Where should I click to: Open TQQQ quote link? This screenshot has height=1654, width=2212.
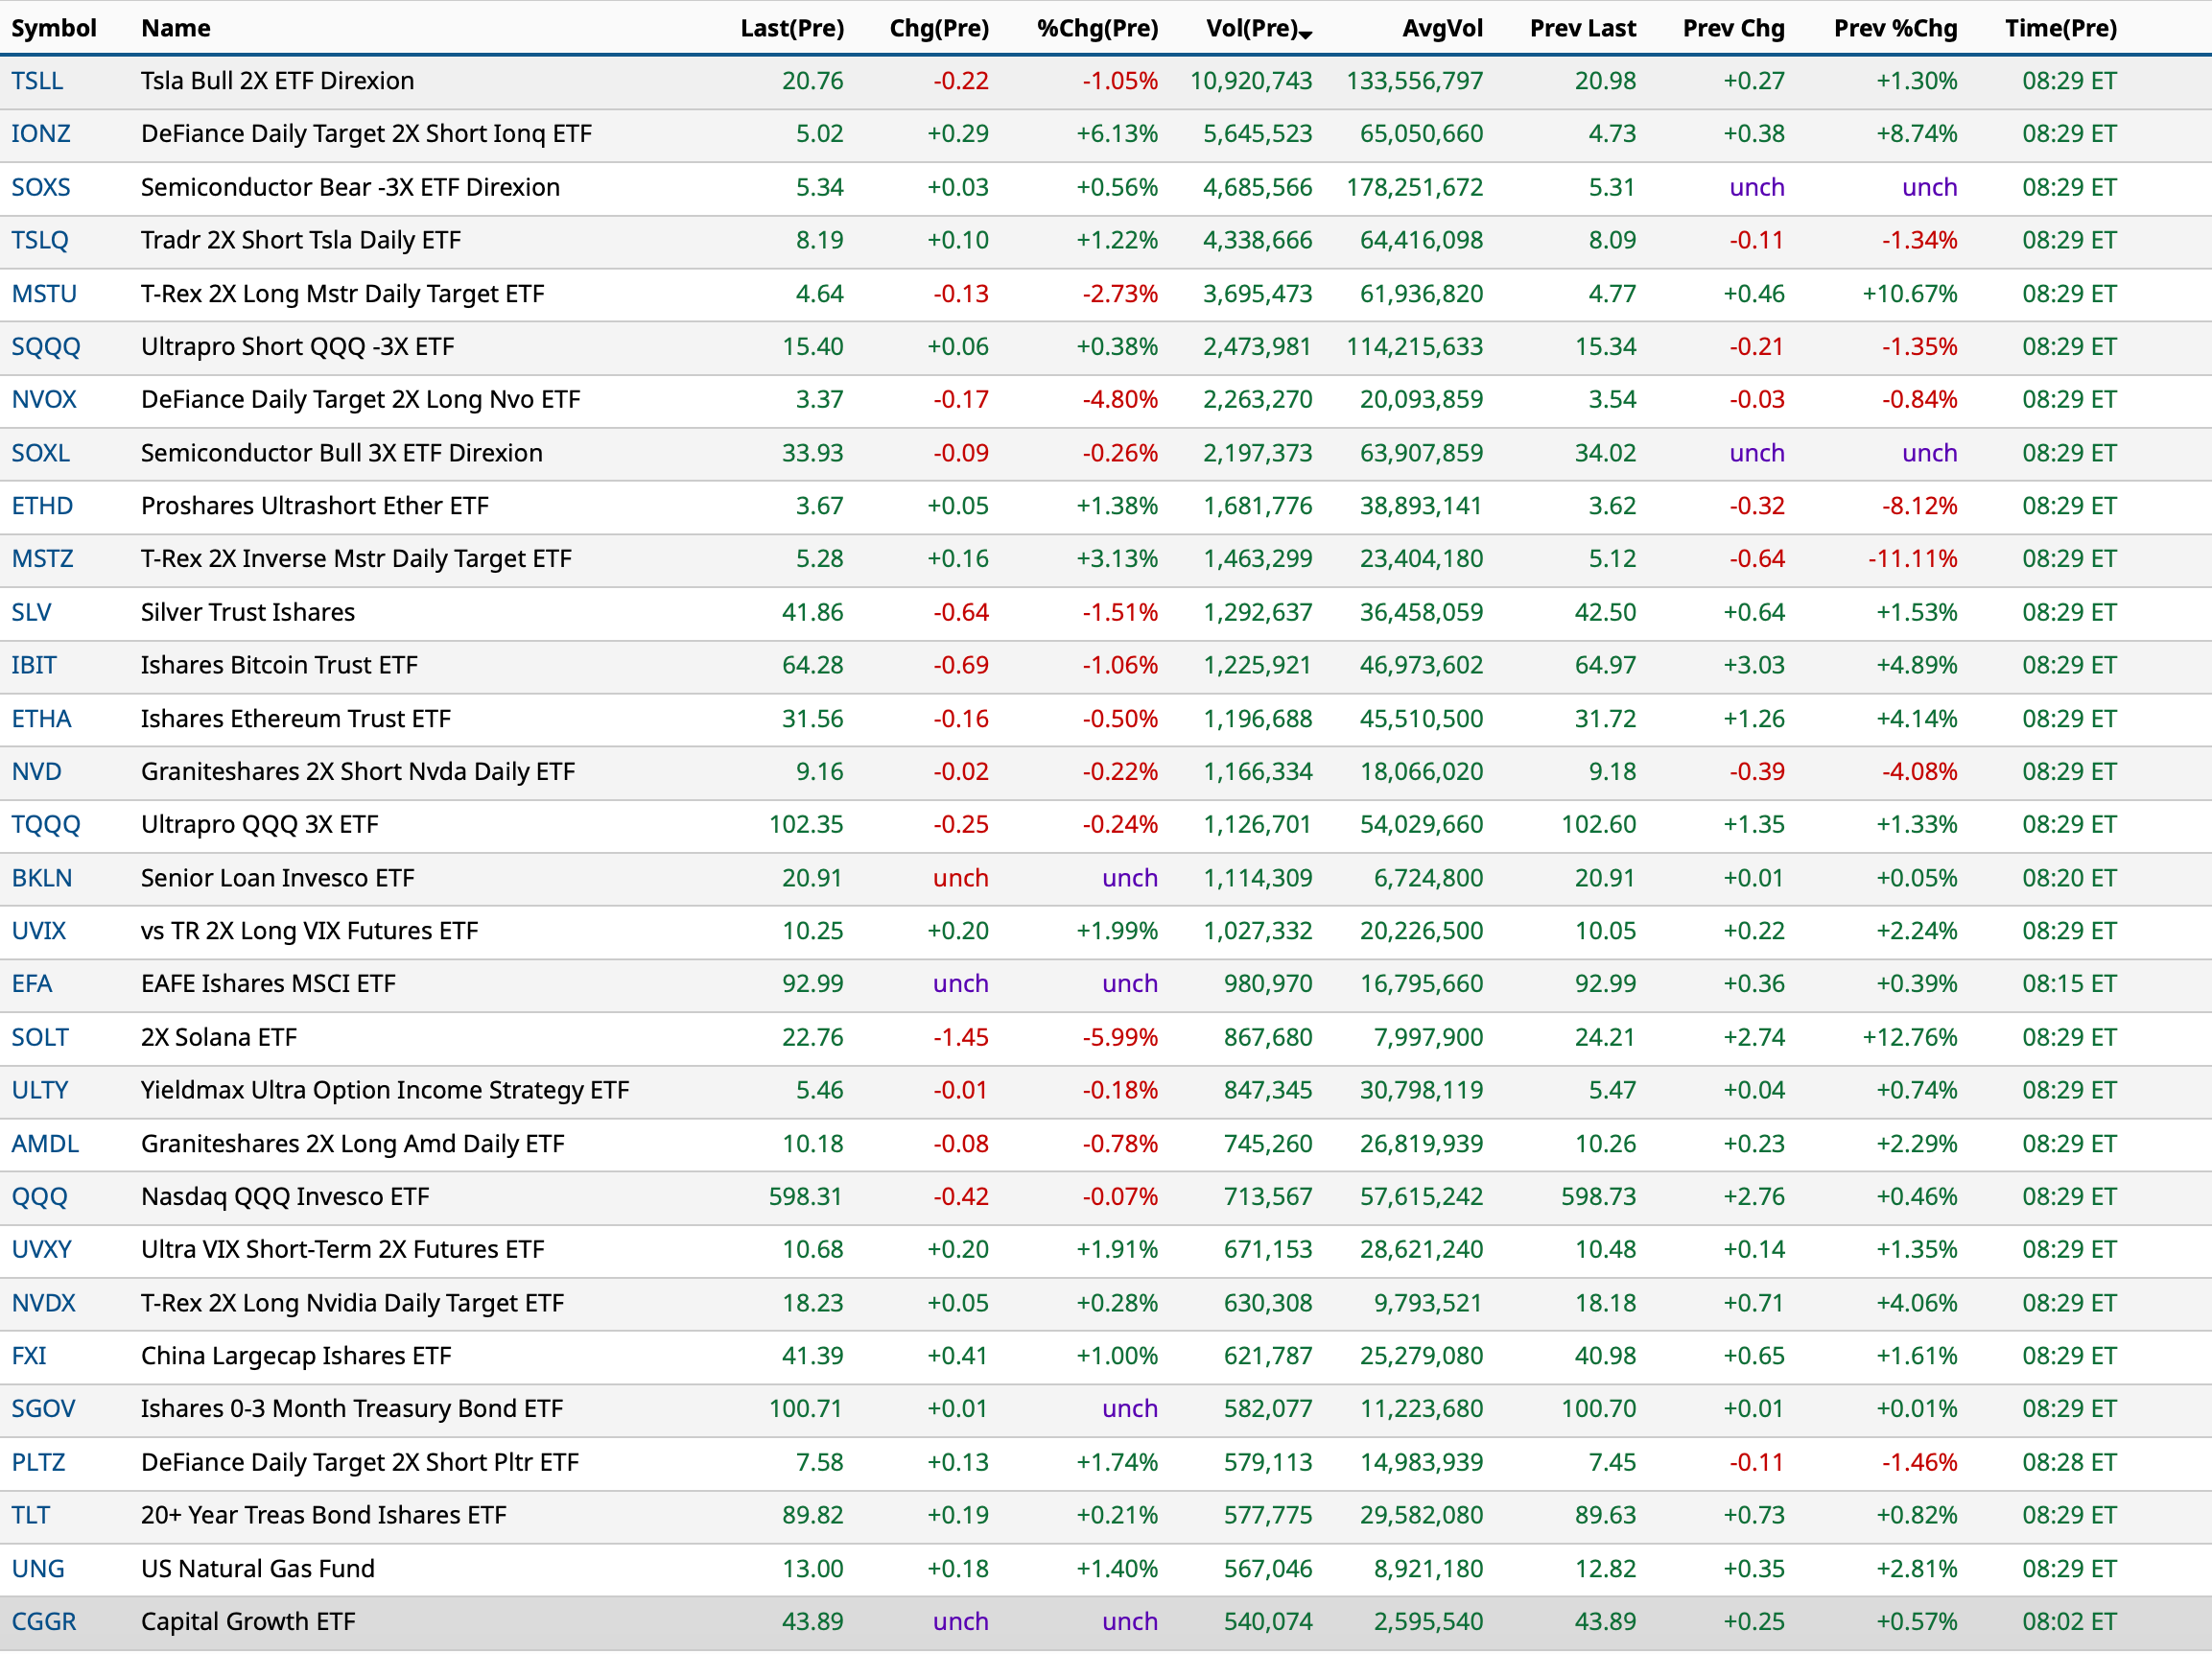46,824
